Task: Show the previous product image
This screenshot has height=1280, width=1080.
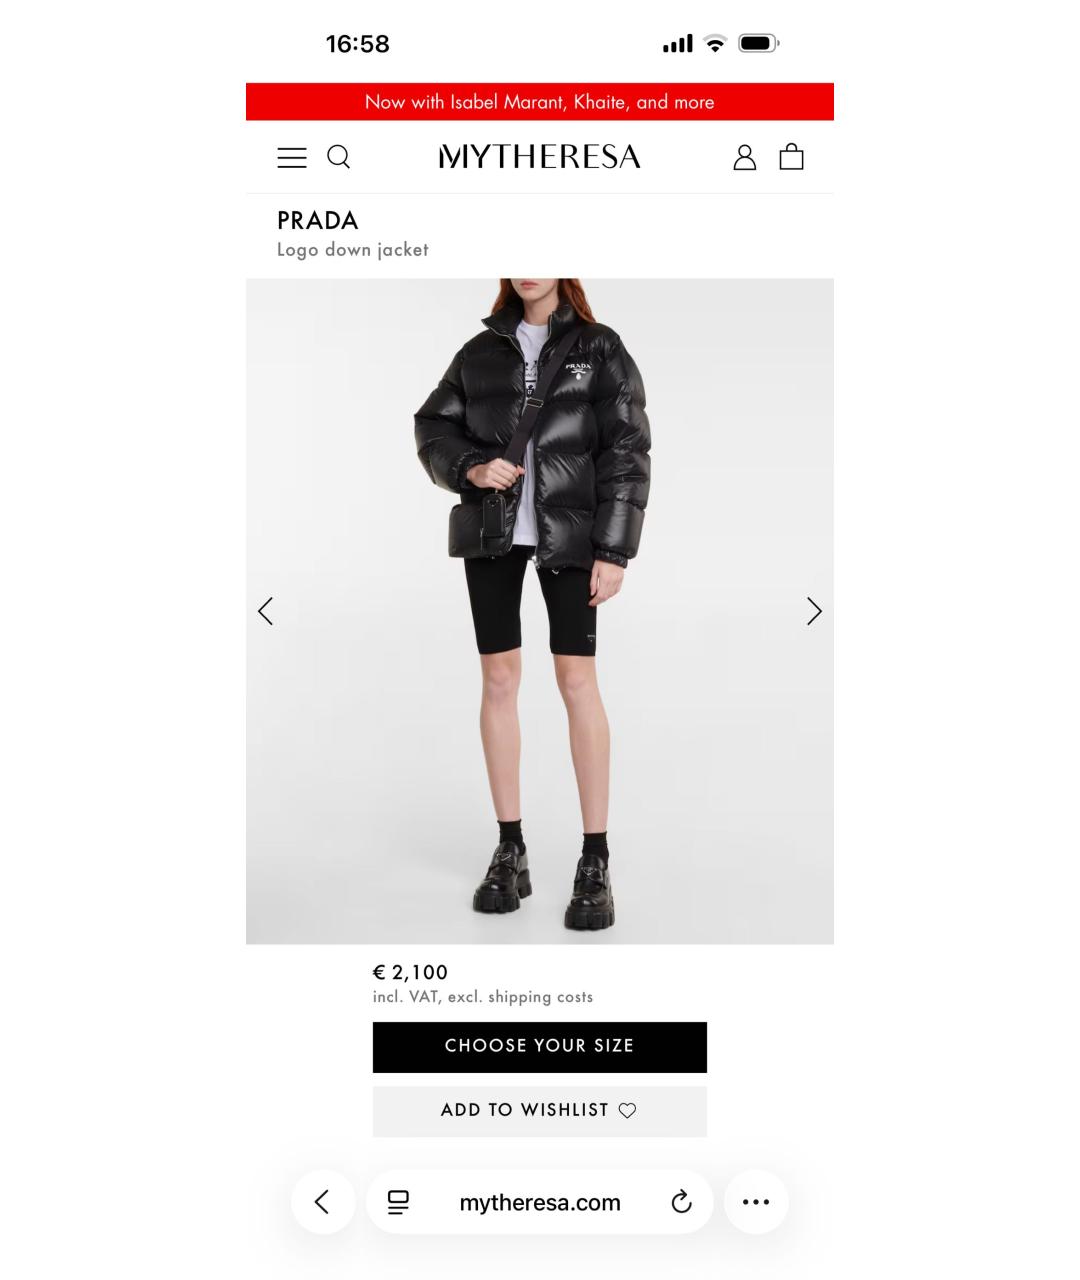Action: (265, 611)
